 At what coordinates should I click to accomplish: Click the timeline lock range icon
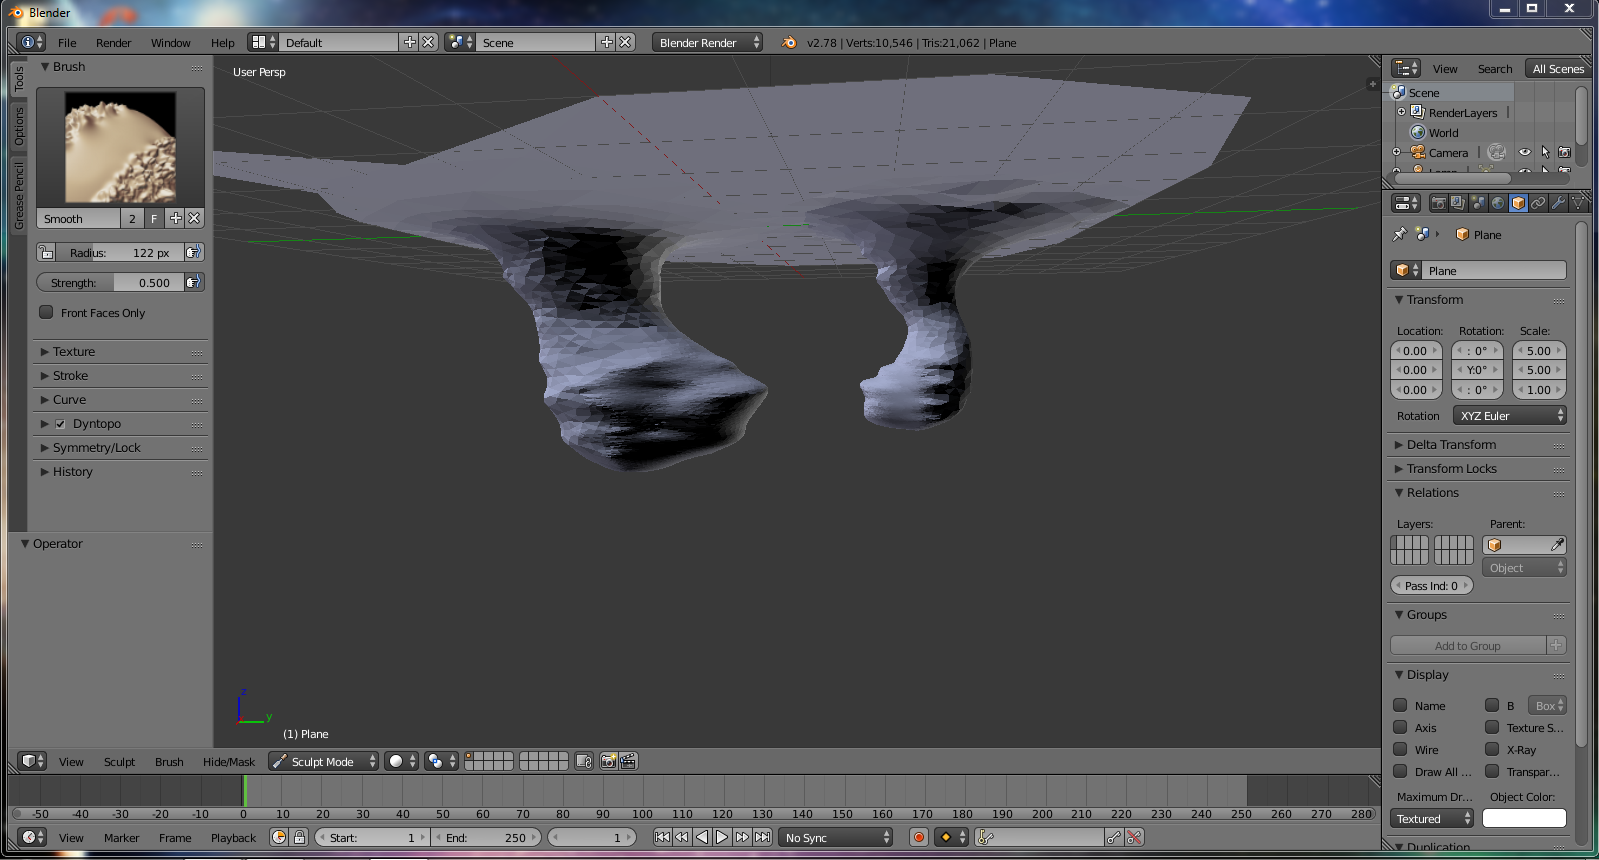tap(299, 837)
